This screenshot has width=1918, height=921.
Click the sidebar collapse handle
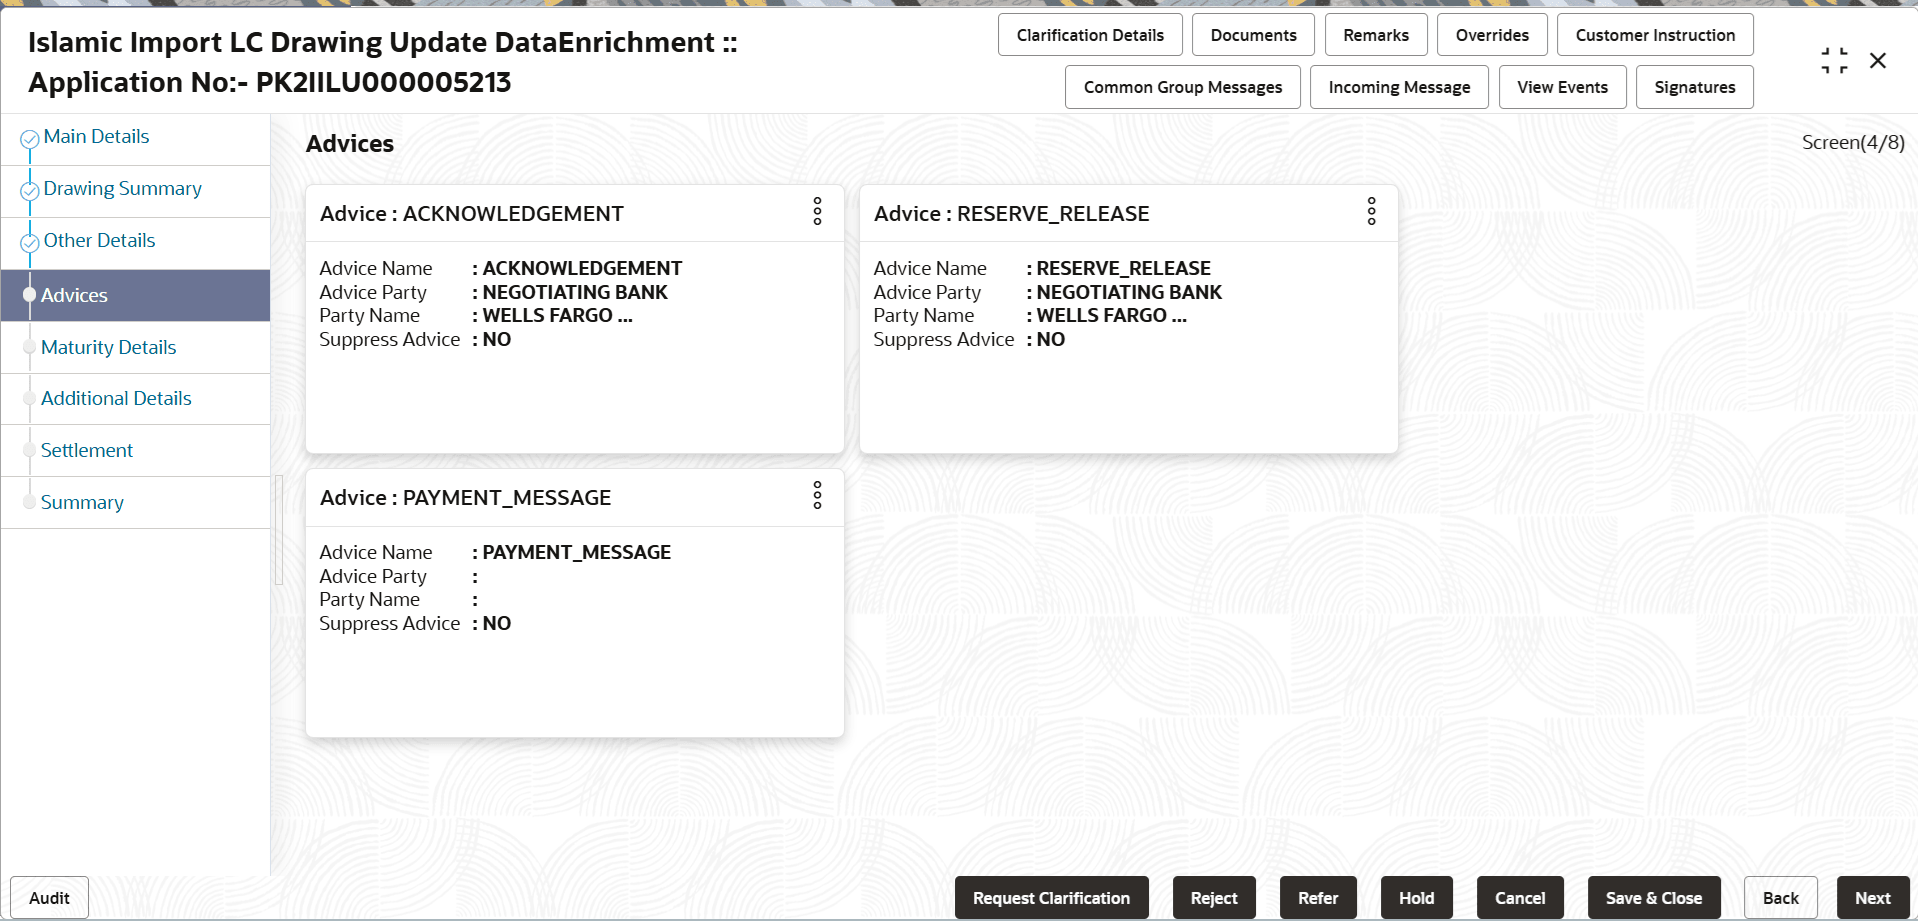coord(279,530)
